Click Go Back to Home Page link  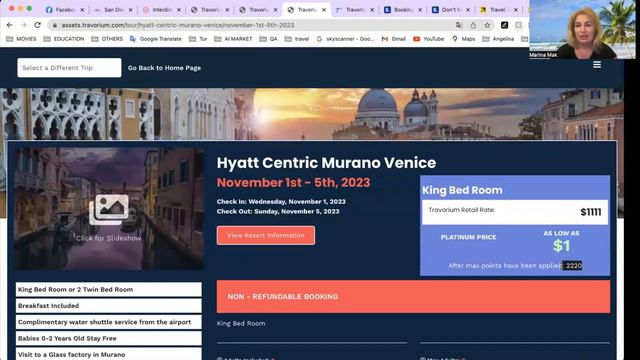coord(164,68)
